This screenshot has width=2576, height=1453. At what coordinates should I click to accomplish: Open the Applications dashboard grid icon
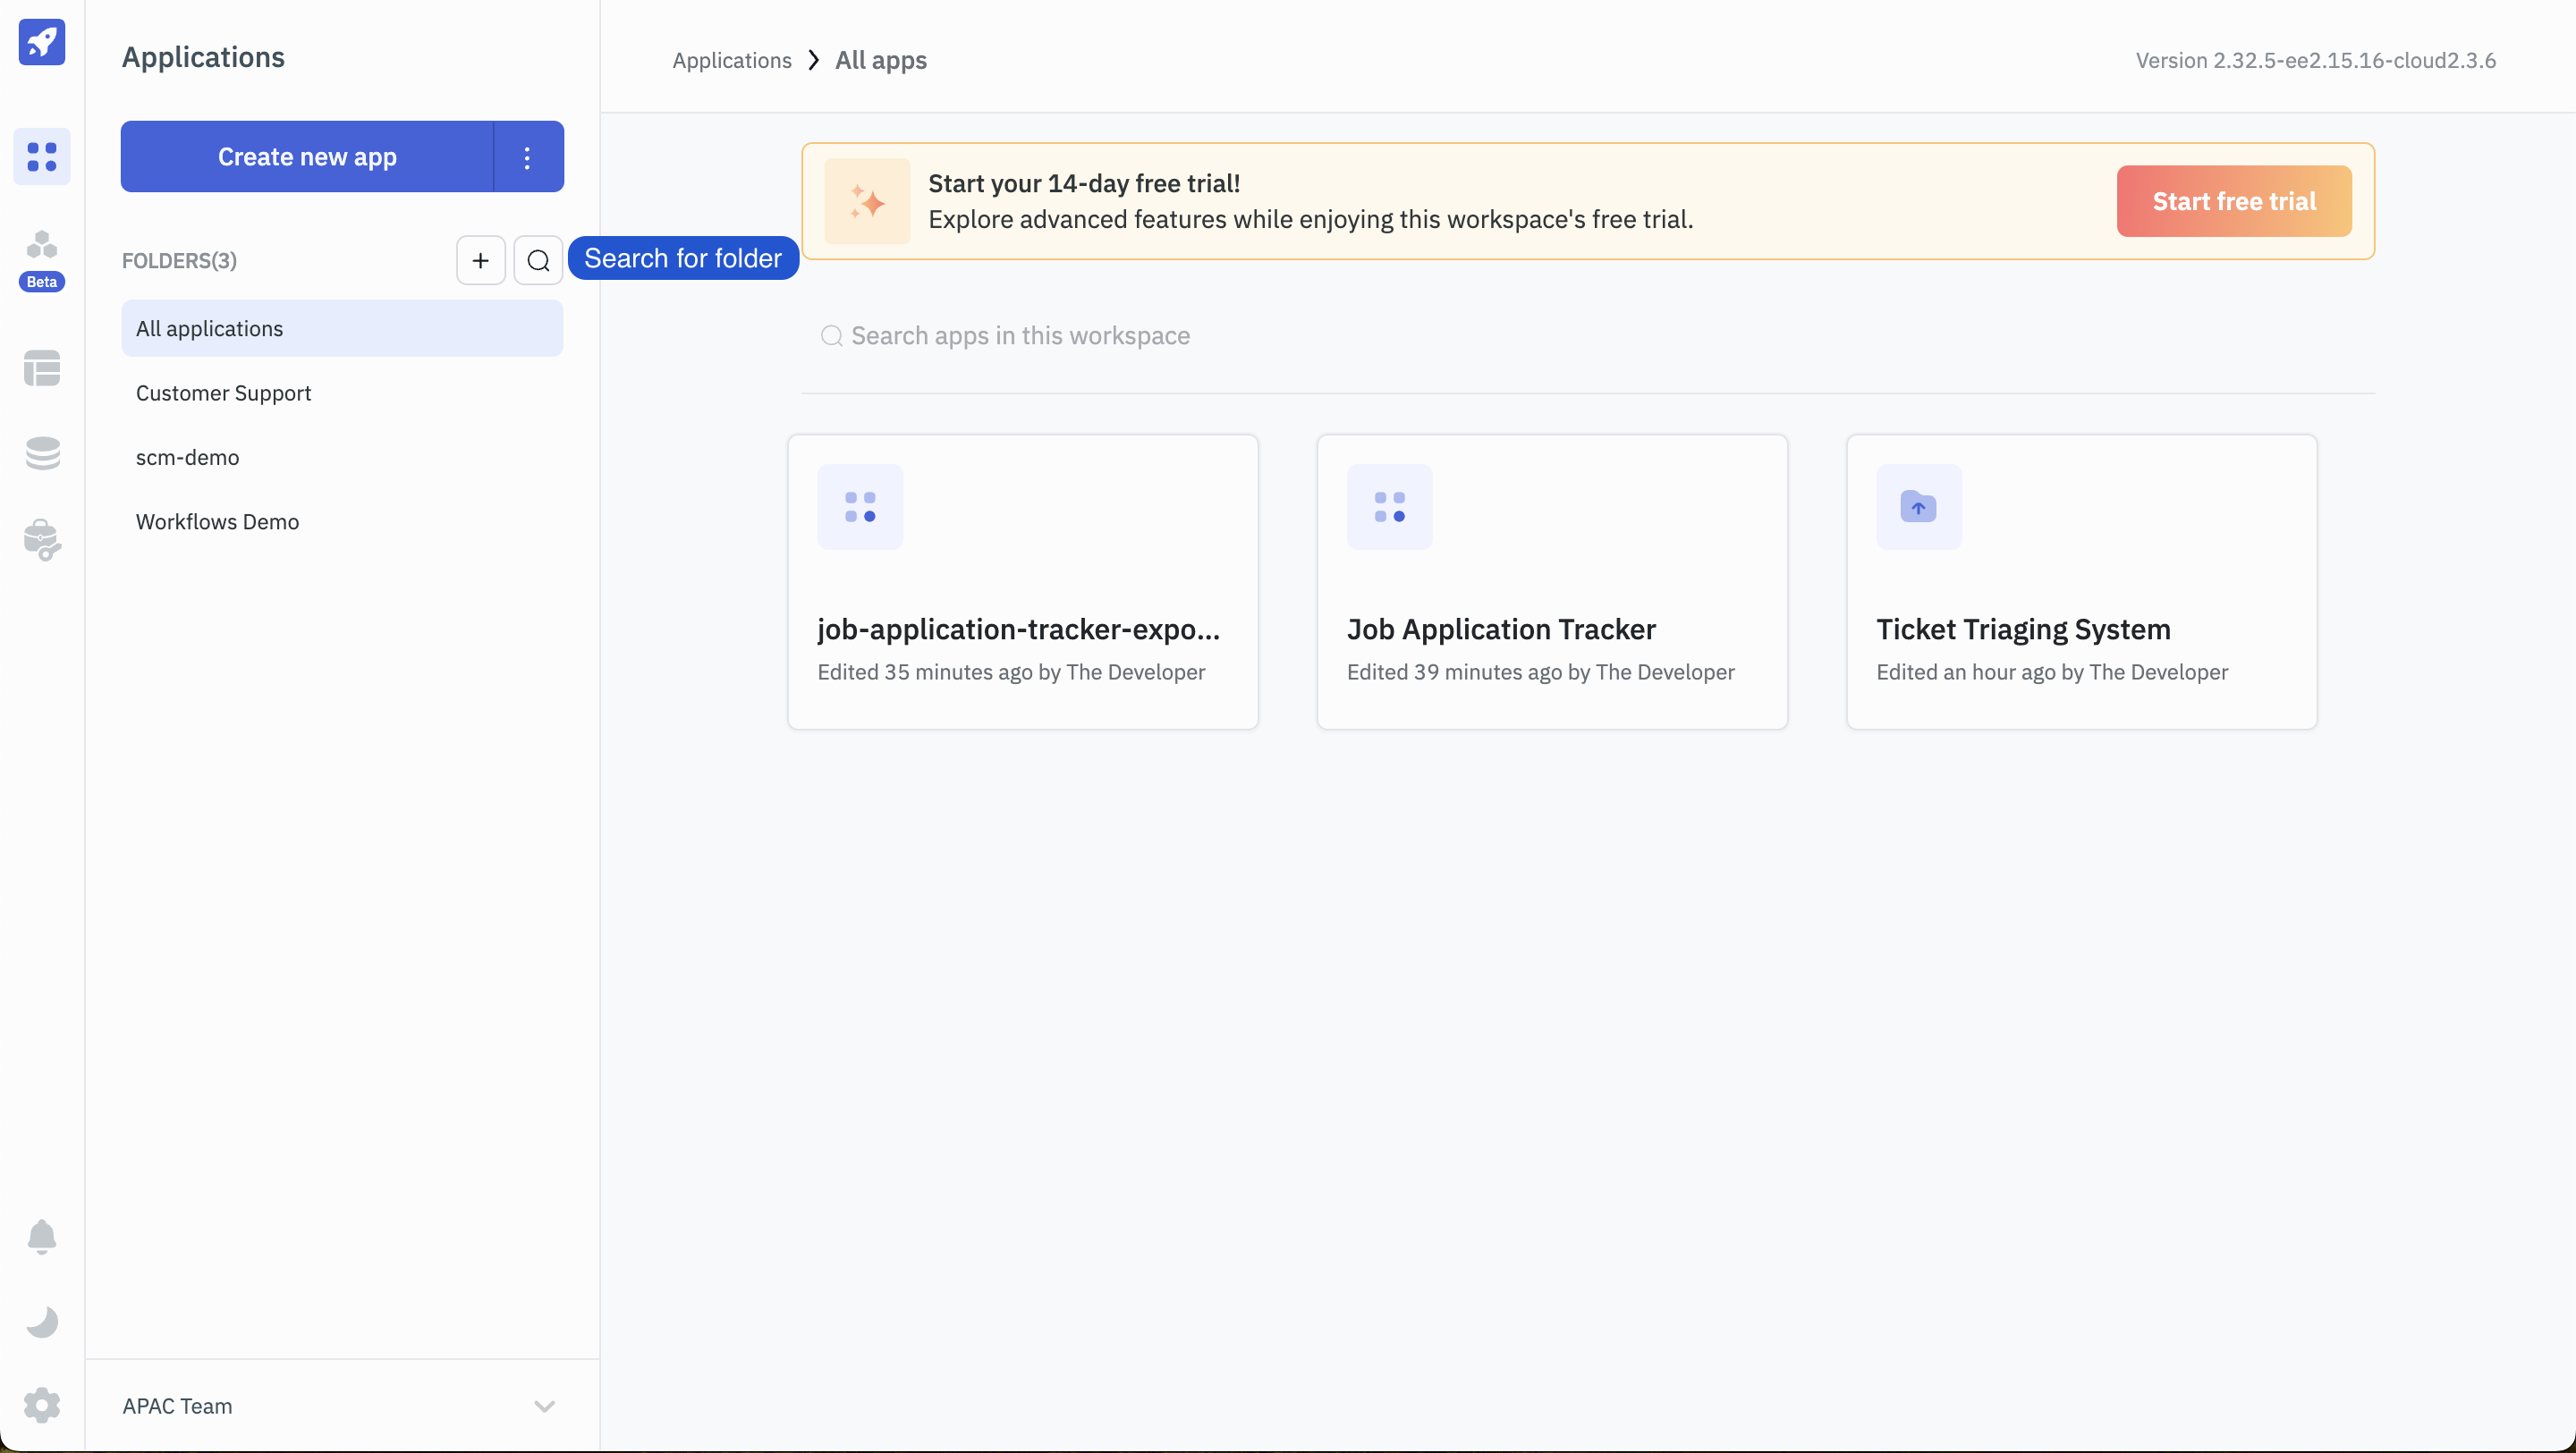(x=42, y=157)
